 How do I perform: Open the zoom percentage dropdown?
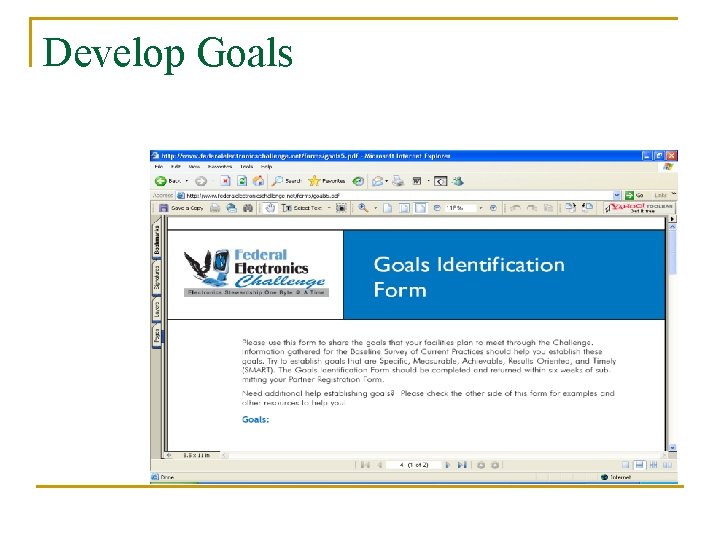coord(481,208)
